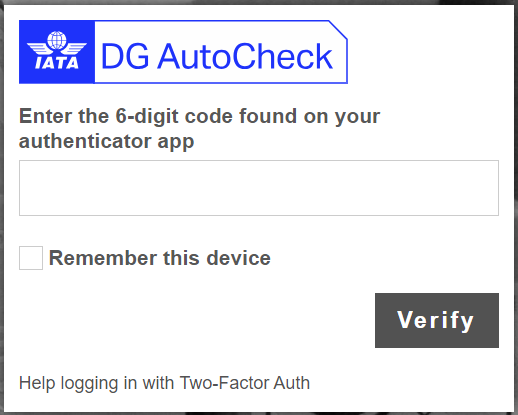Tick the Remember this device checkbox
This screenshot has width=518, height=415.
point(31,258)
